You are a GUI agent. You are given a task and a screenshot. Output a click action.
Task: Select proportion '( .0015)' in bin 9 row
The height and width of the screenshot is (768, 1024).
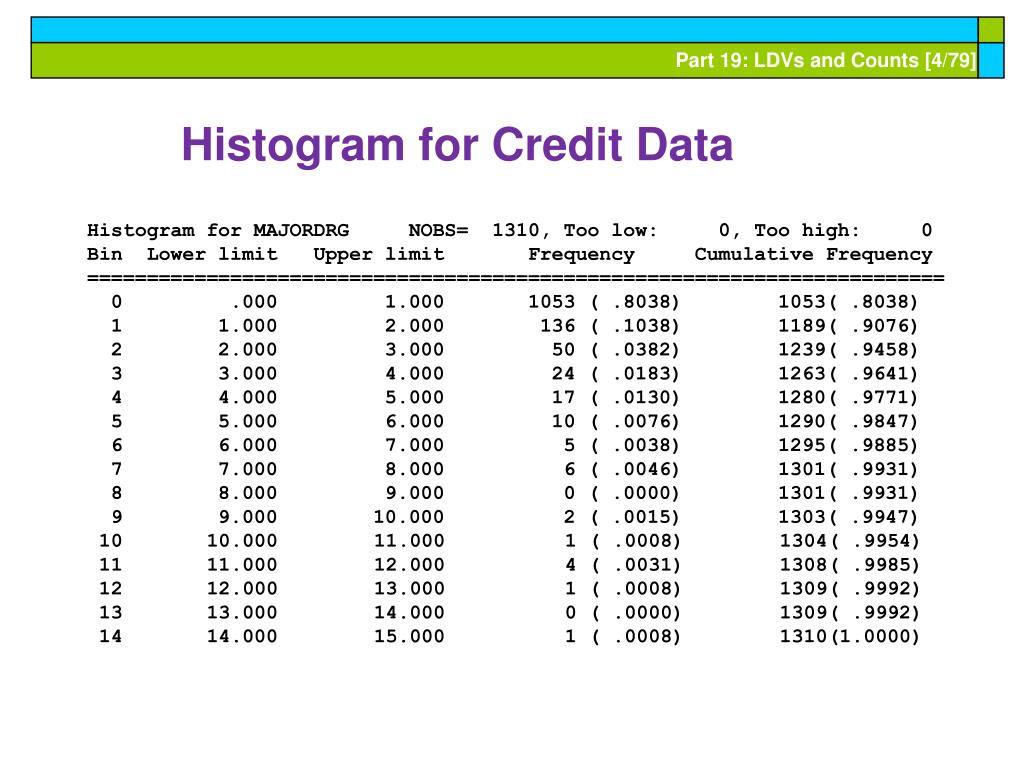pos(635,517)
